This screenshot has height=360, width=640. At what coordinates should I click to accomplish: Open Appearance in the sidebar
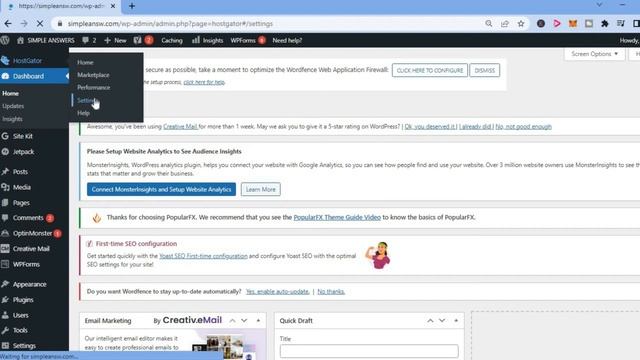coord(29,284)
